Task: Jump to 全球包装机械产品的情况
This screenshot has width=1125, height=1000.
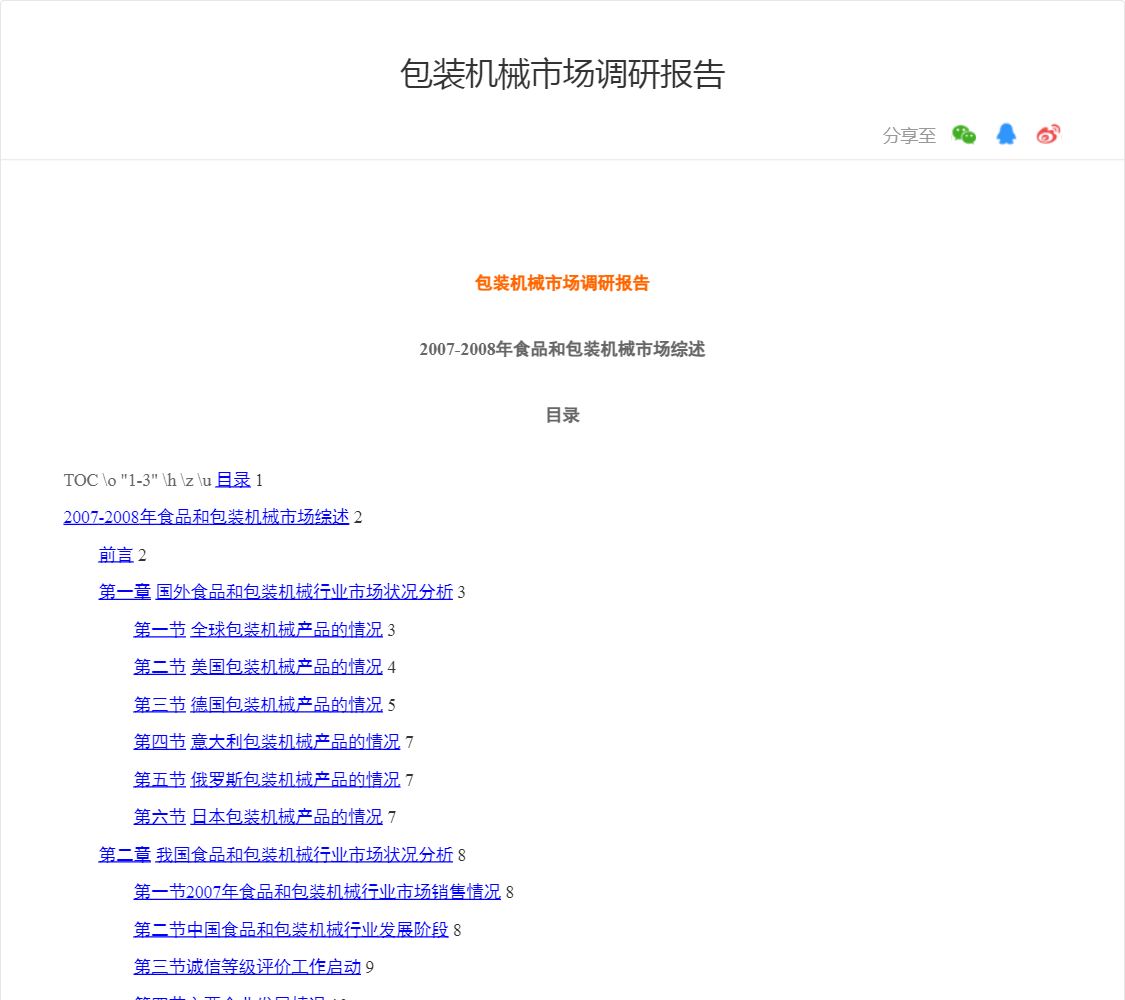Action: 286,630
